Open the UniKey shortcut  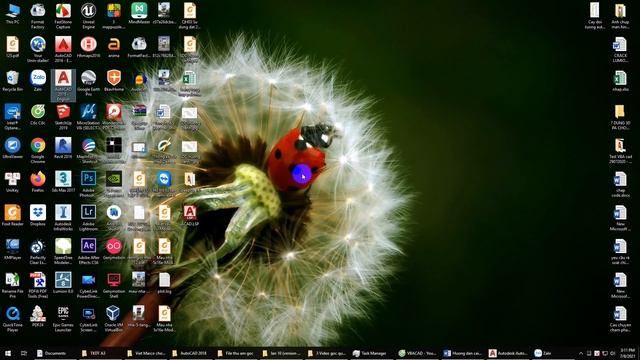13,182
